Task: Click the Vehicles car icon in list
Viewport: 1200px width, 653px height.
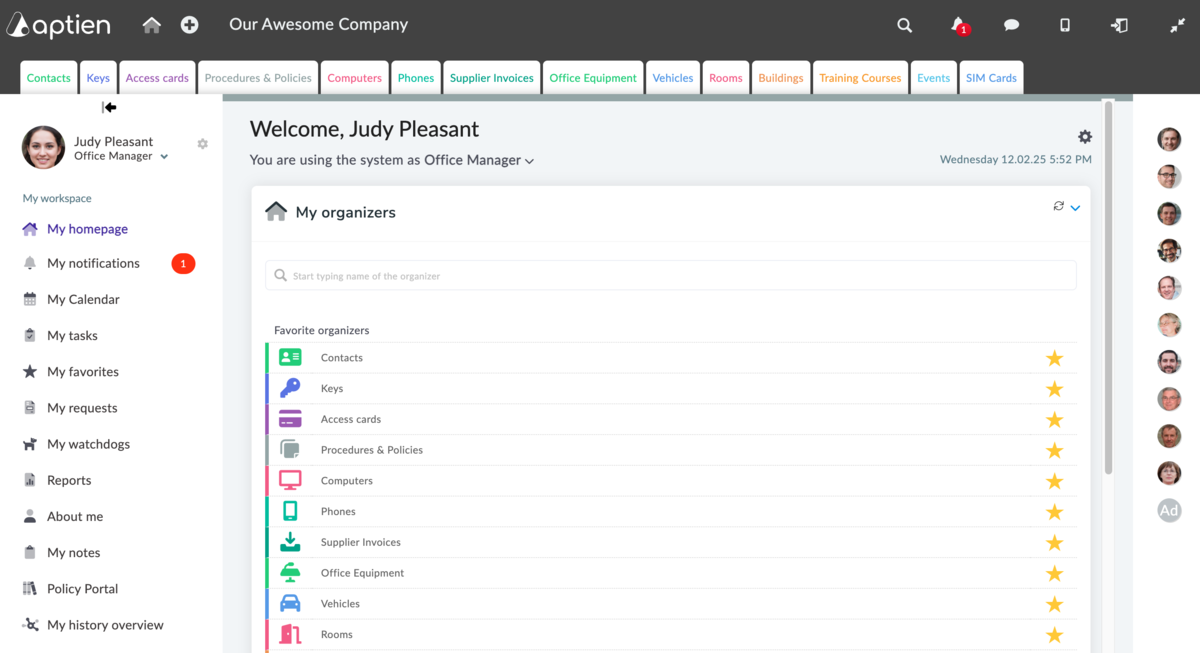Action: point(290,603)
